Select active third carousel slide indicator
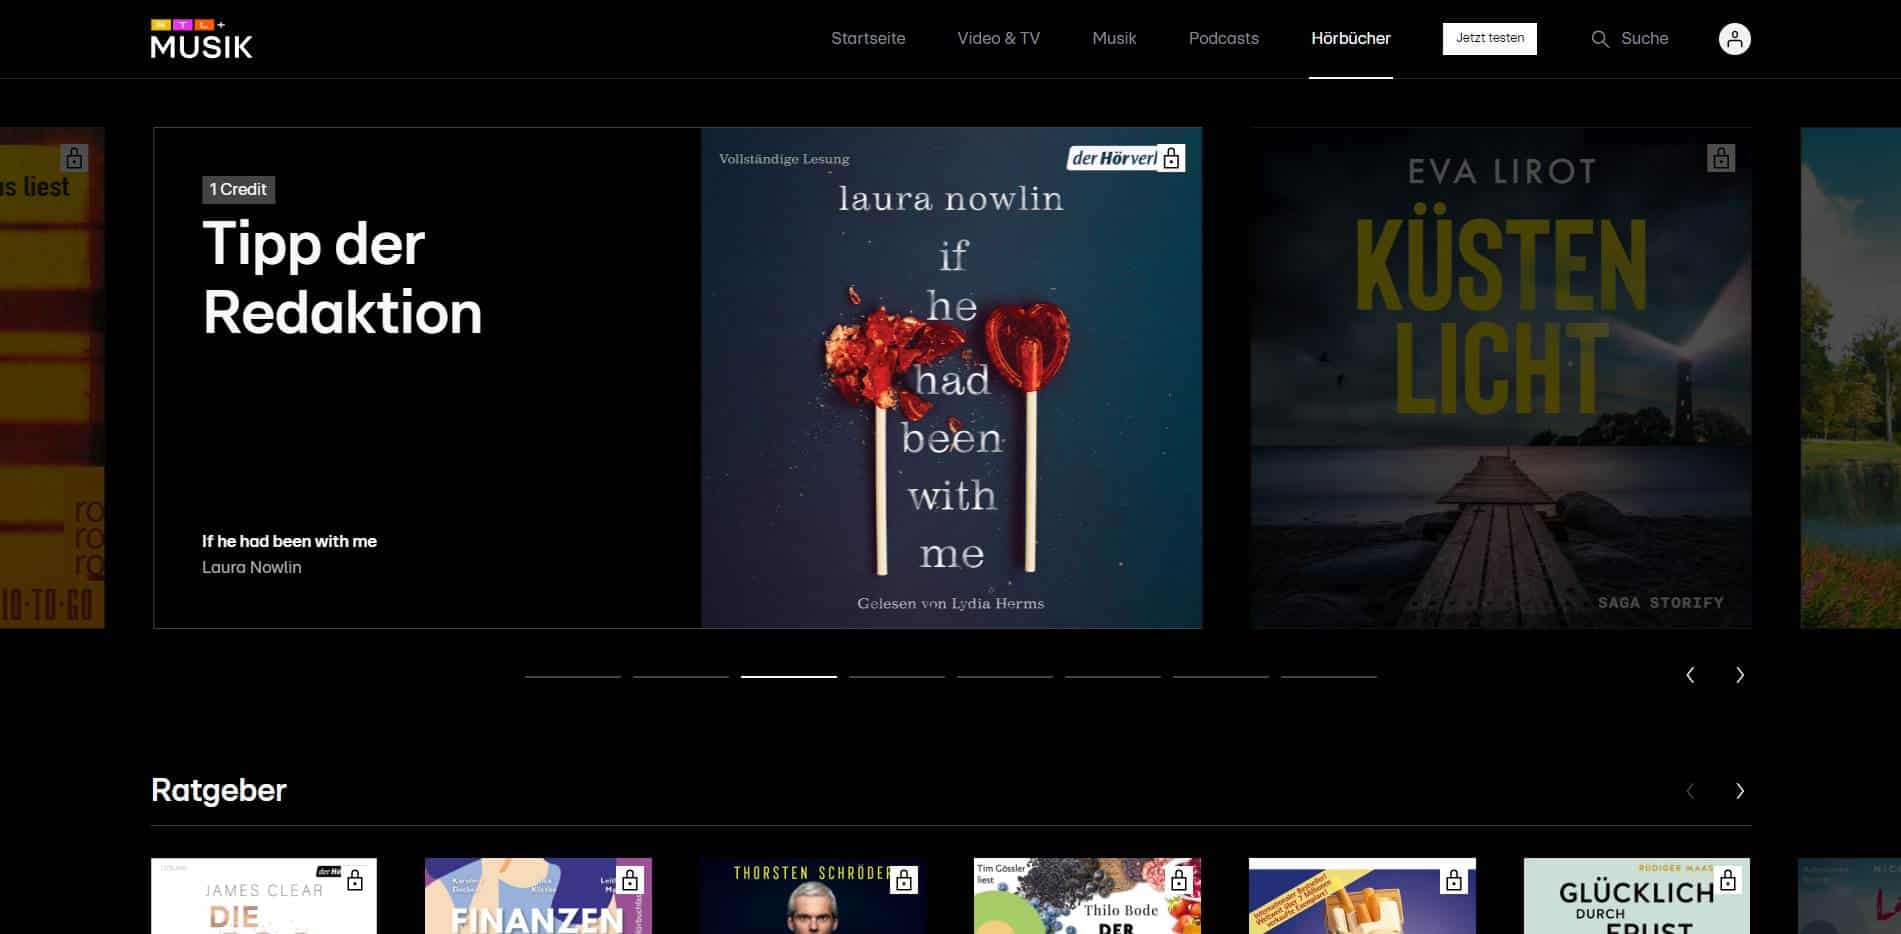The height and width of the screenshot is (934, 1901). [789, 677]
